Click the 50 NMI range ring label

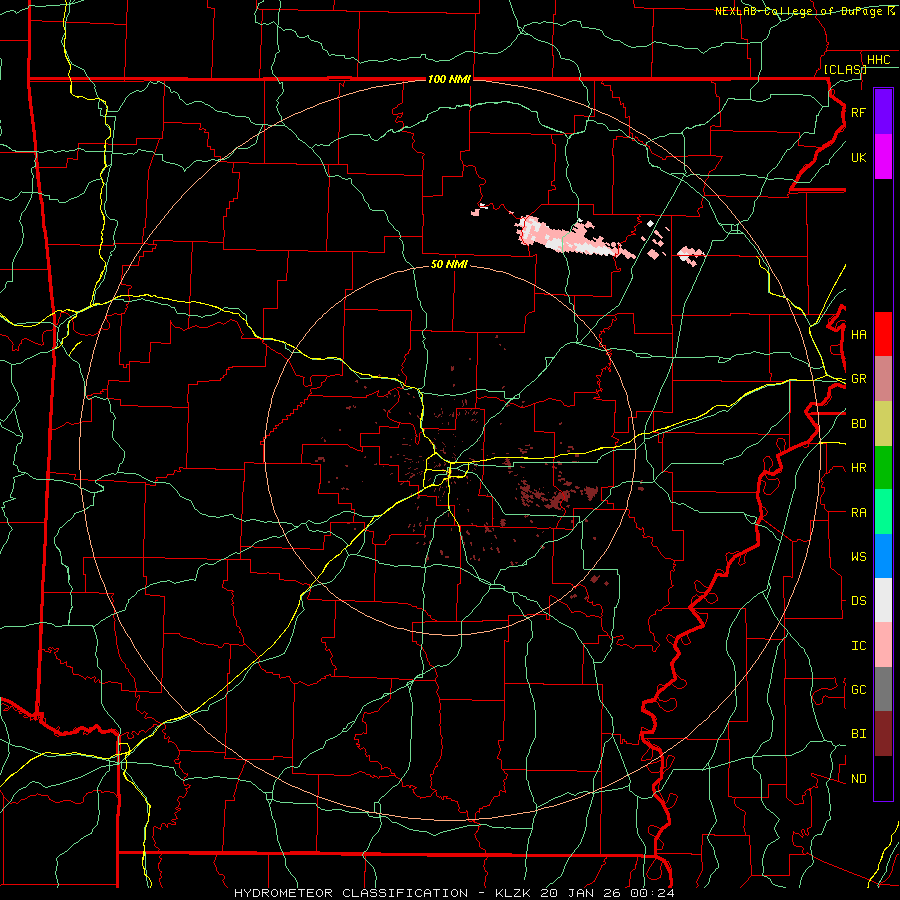click(449, 264)
